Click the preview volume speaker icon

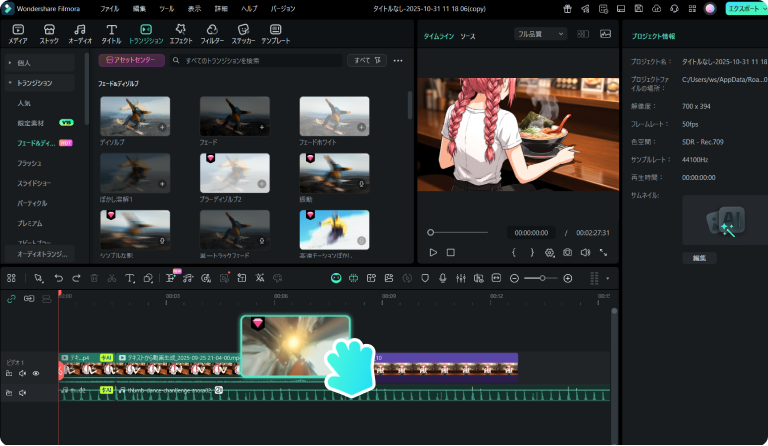pyautogui.click(x=585, y=253)
